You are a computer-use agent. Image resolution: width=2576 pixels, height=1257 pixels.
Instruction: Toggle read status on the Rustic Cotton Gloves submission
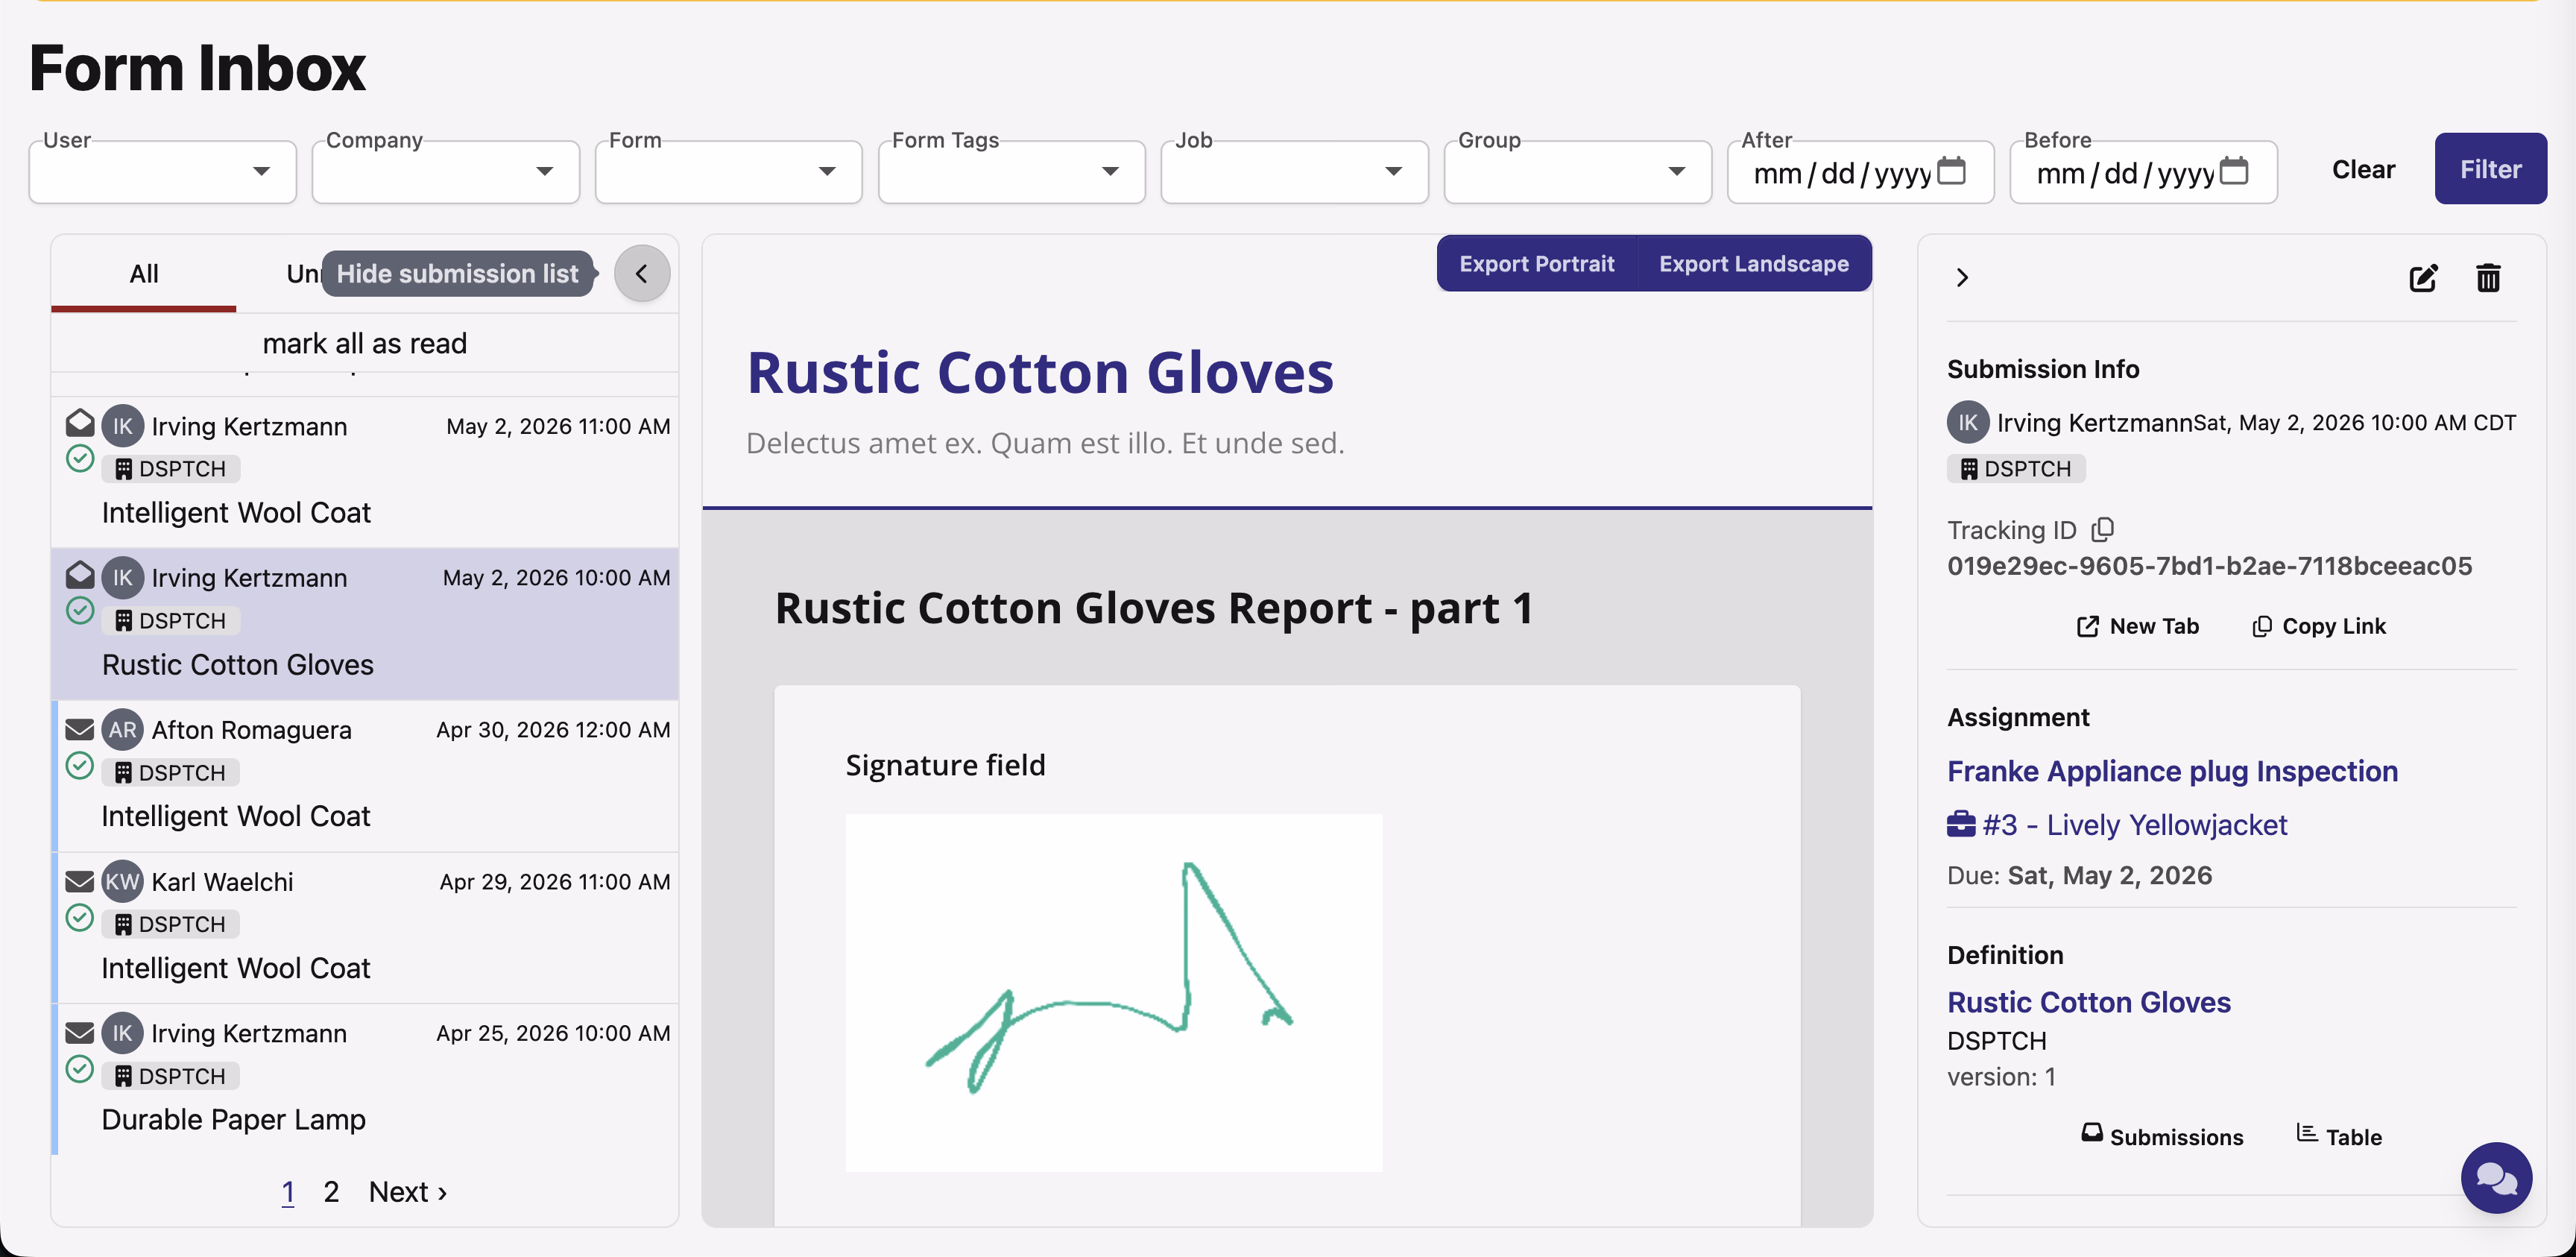coord(80,575)
